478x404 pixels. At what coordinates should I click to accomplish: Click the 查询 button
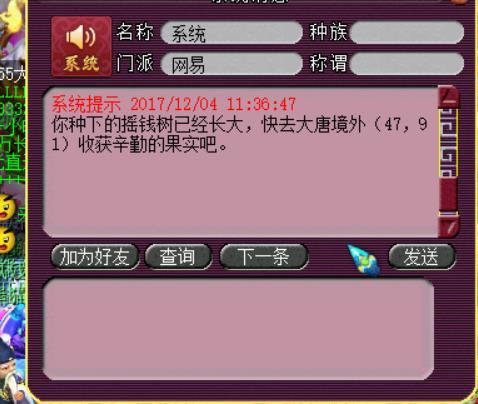(178, 257)
